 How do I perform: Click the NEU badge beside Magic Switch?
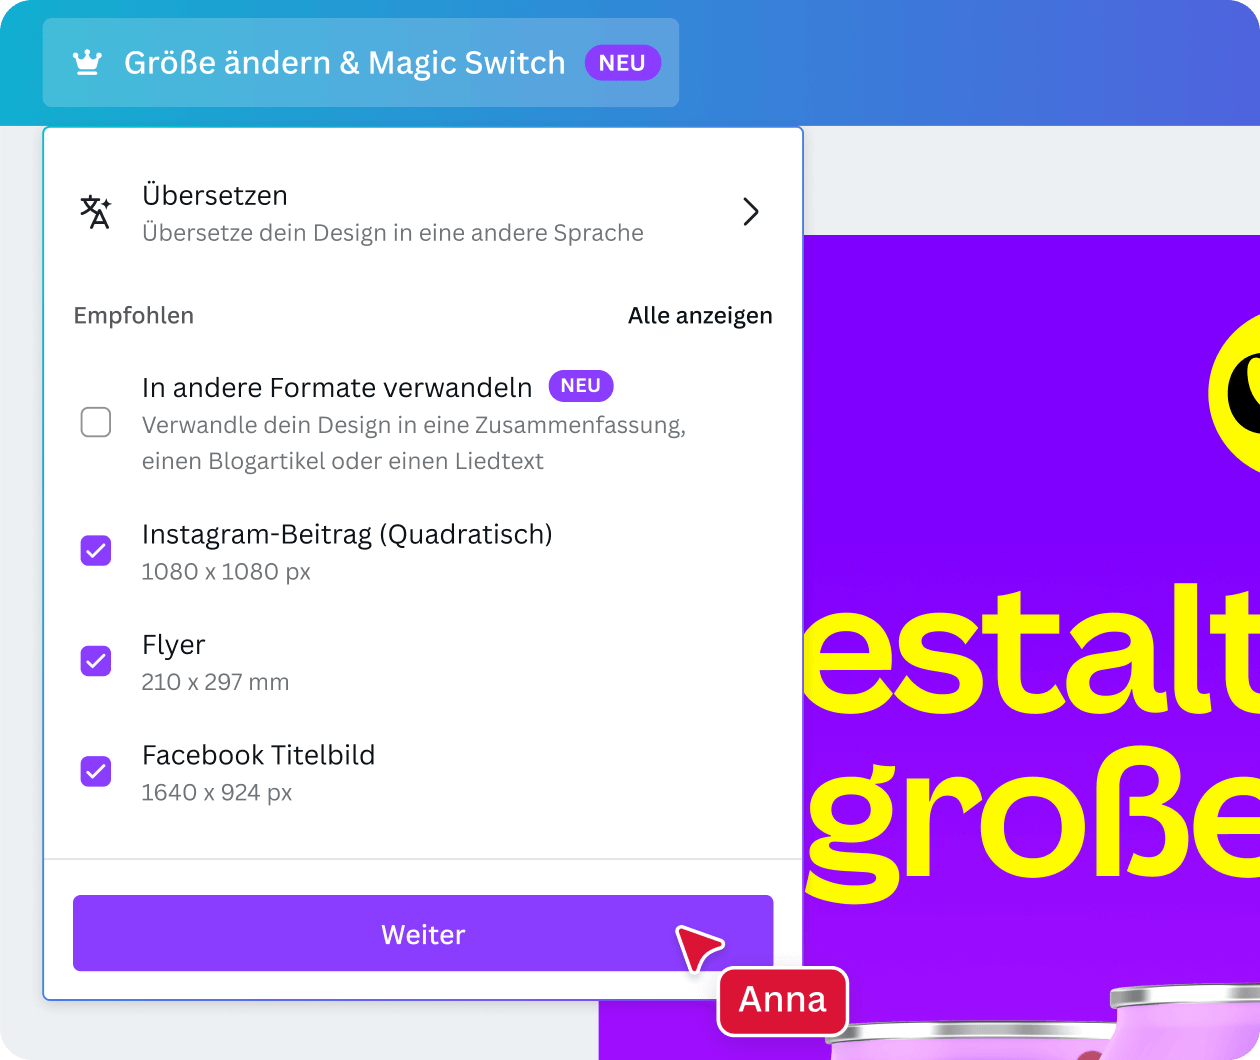coord(622,63)
